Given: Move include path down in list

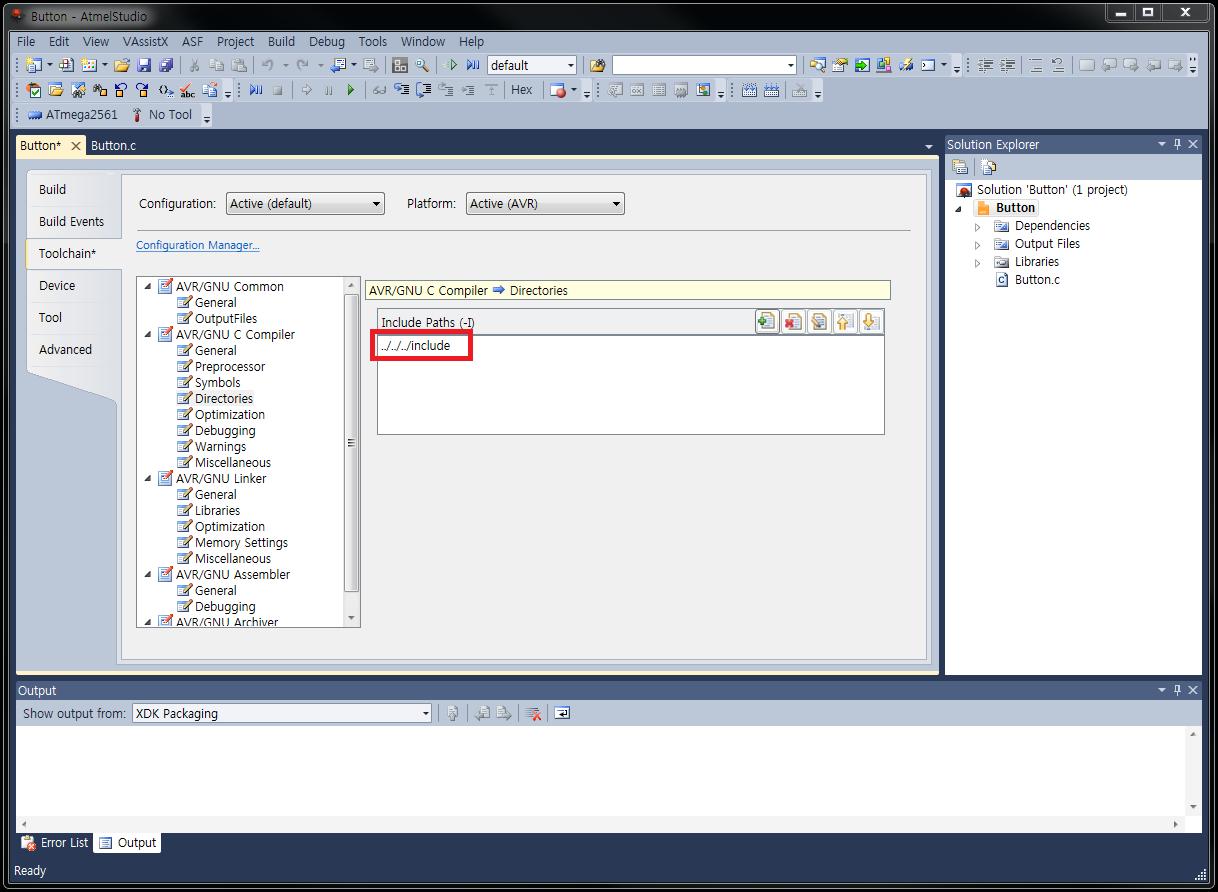Looking at the screenshot, I should coord(870,321).
